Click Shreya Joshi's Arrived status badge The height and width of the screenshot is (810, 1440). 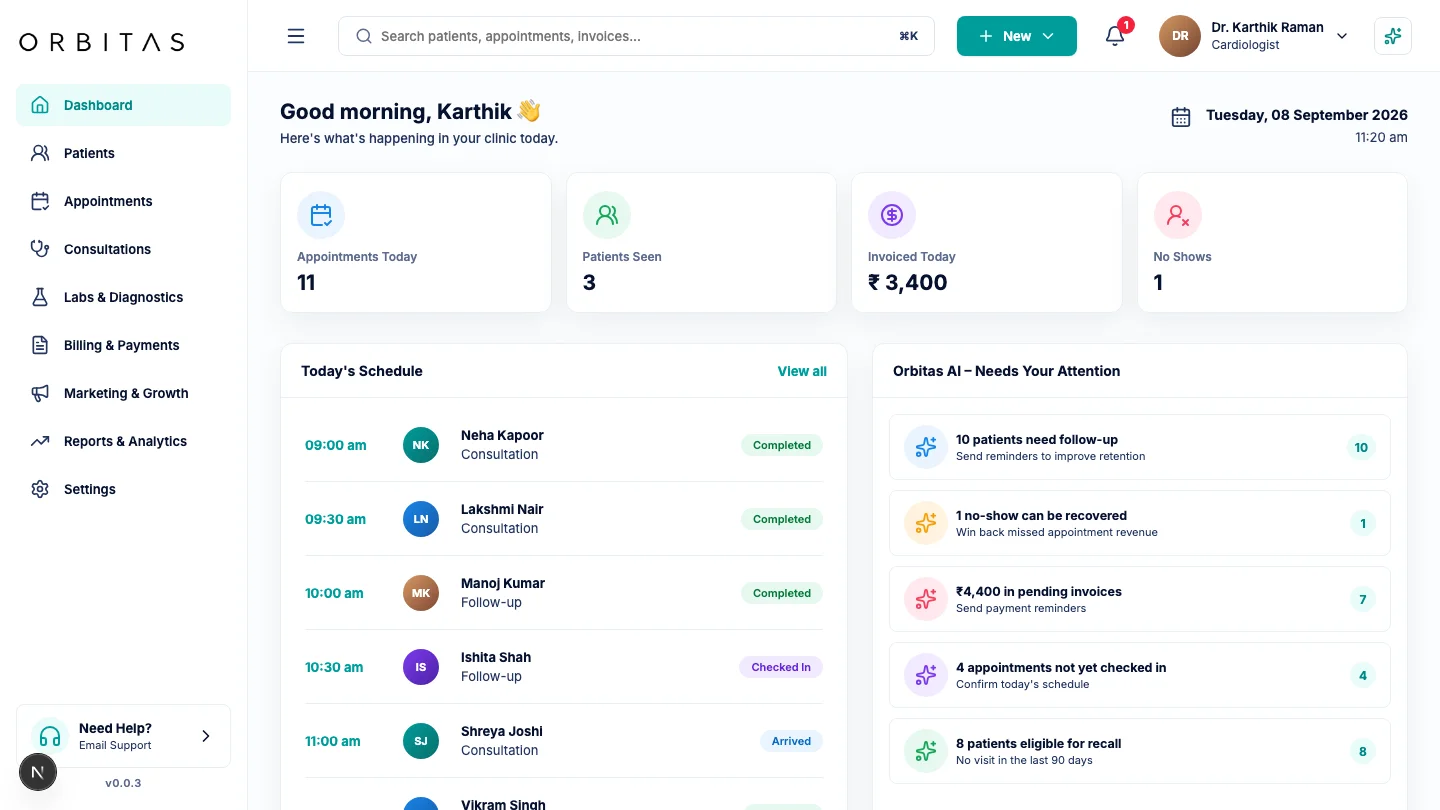(791, 741)
